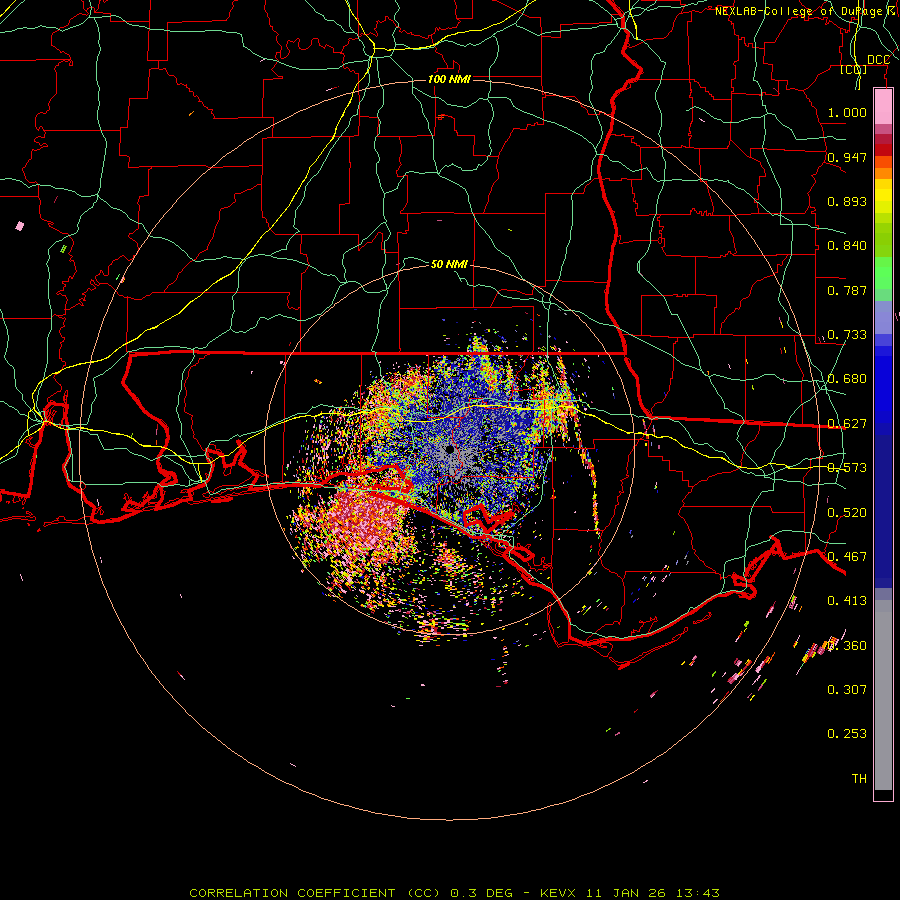Image resolution: width=900 pixels, height=900 pixels.
Task: Click the 50 NMI range ring label
Action: pyautogui.click(x=449, y=264)
